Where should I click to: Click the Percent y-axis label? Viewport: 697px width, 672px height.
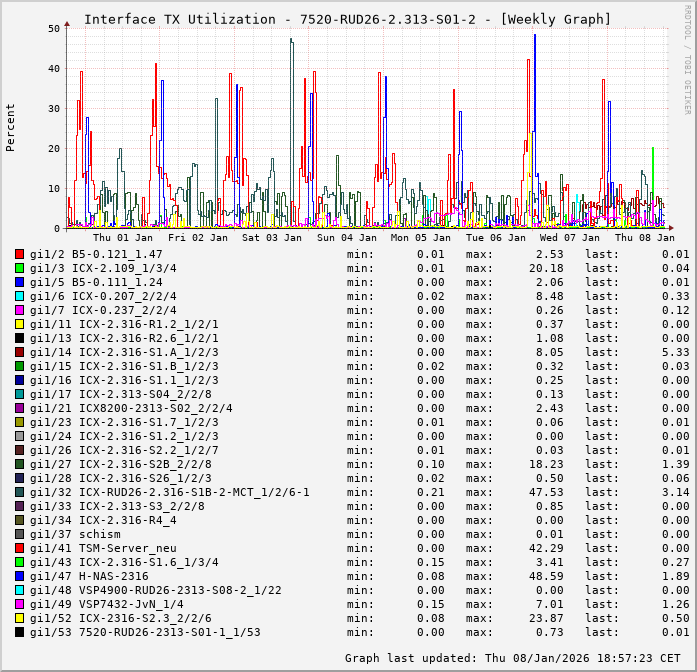(x=10, y=128)
